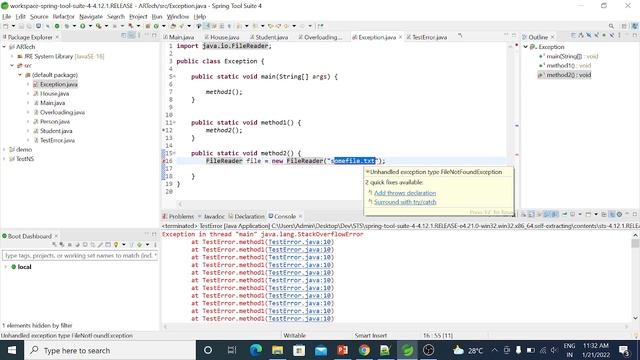Click the Debug bug icon in toolbar
640x360 pixels.
click(67, 26)
